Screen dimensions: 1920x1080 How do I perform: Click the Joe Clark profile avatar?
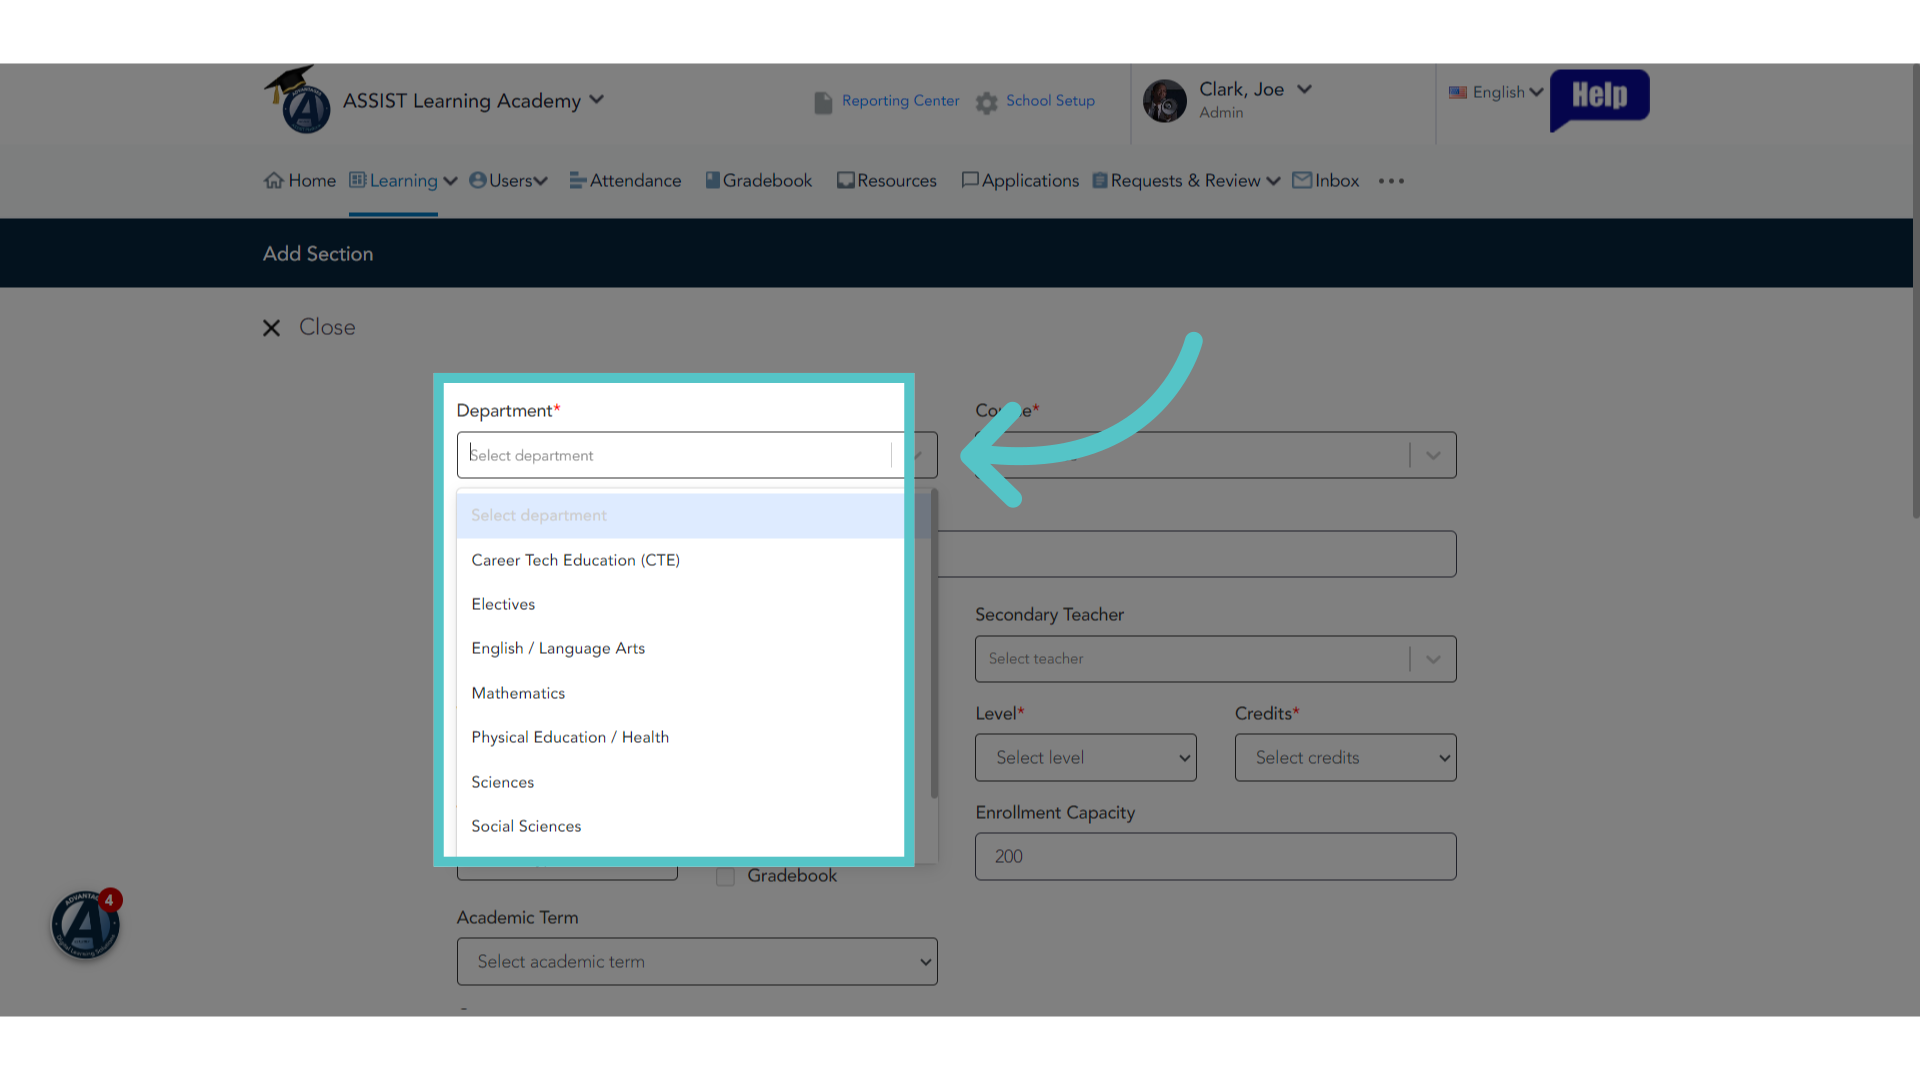coord(1165,101)
